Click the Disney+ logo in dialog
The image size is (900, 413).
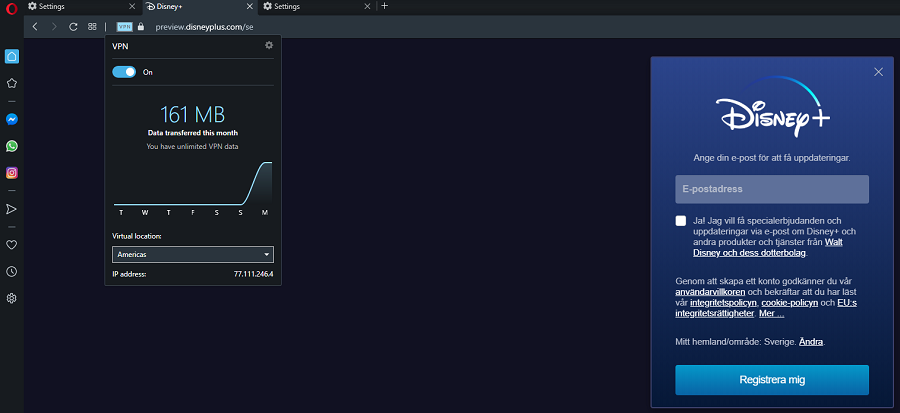(x=773, y=107)
